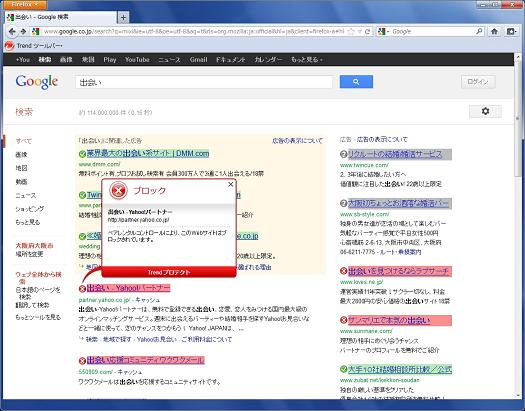Image resolution: width=525 pixels, height=411 pixels.
Task: Select カレンダー in the black Google bar
Action: click(x=268, y=60)
